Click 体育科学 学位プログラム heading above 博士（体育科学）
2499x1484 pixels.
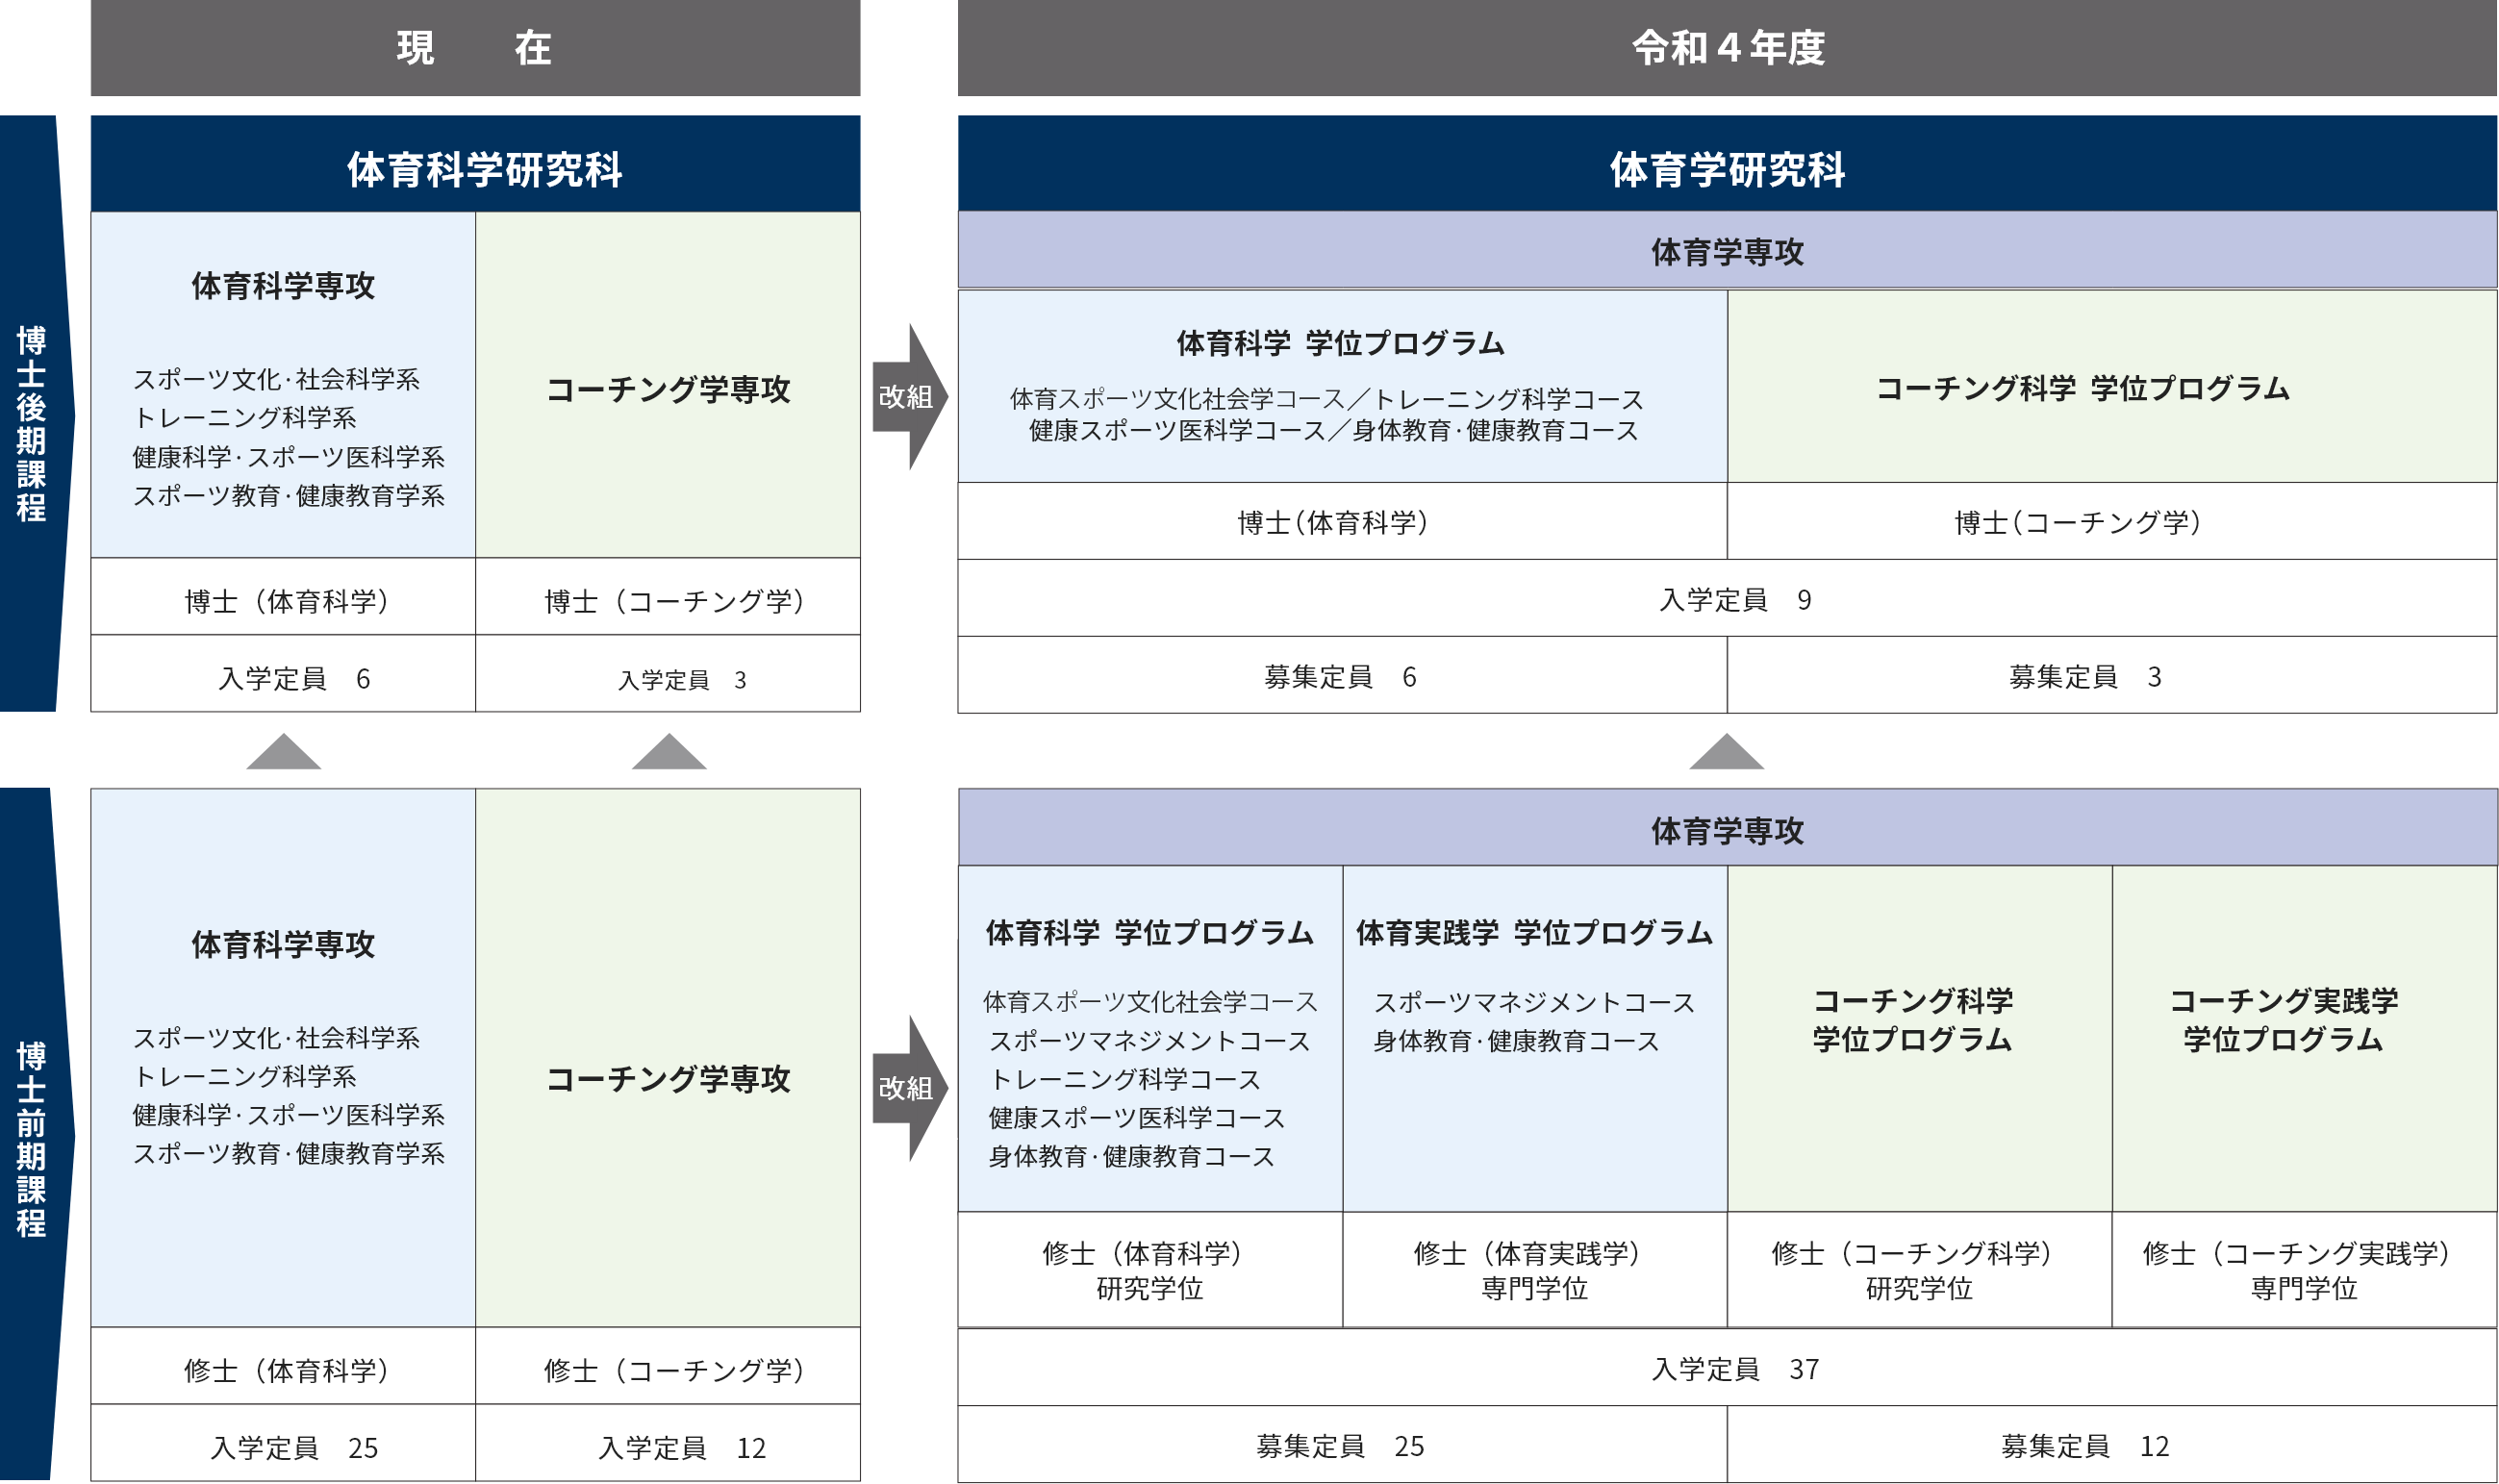(x=1340, y=344)
